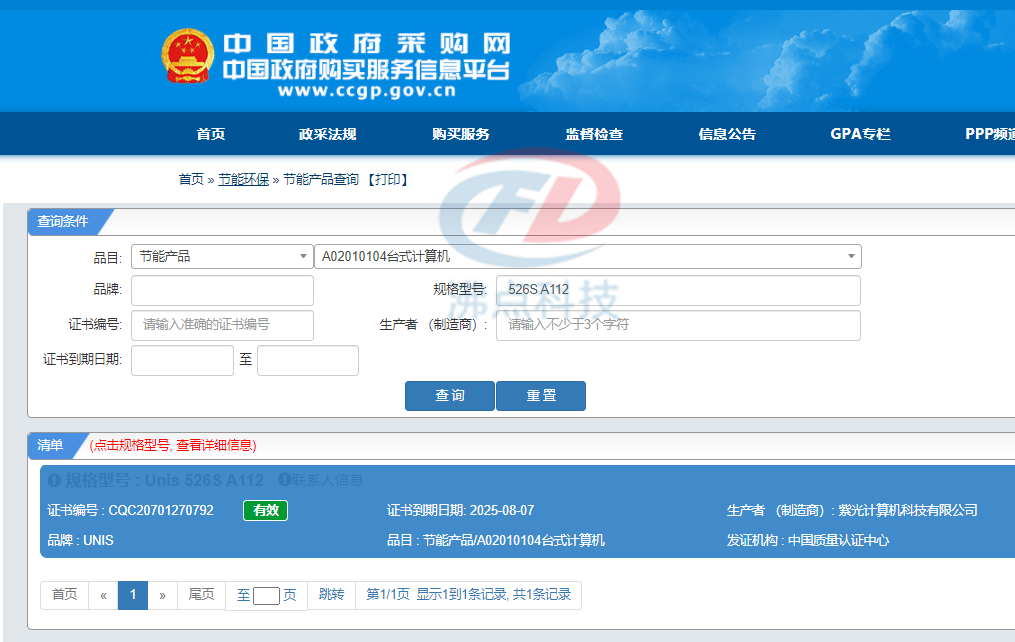
Task: Click the page number jump input box
Action: coord(266,595)
